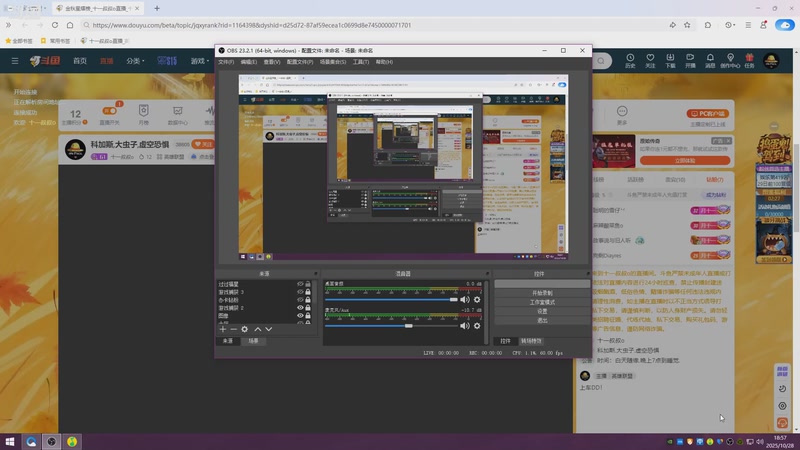800x450 pixels.
Task: Open OBS 帮助(H) menu
Action: coord(384,62)
